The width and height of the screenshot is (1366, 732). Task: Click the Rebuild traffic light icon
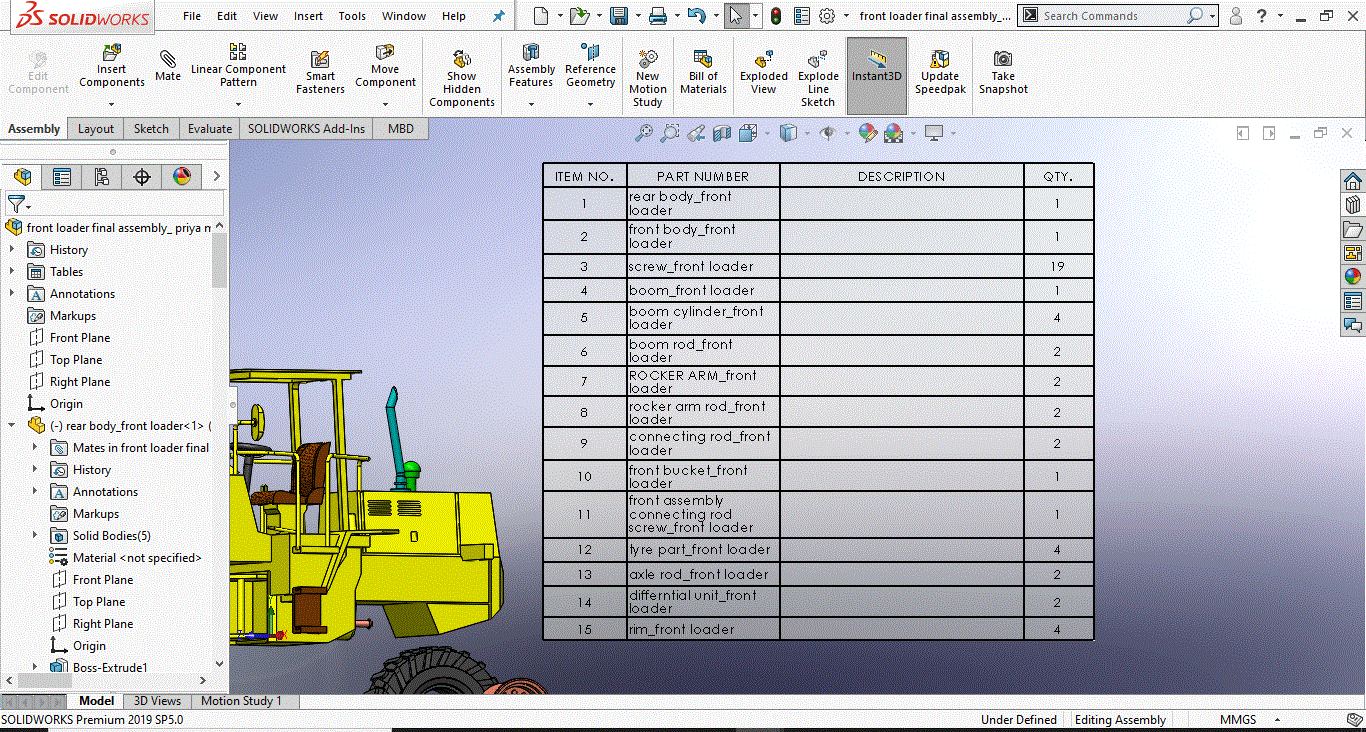776,16
